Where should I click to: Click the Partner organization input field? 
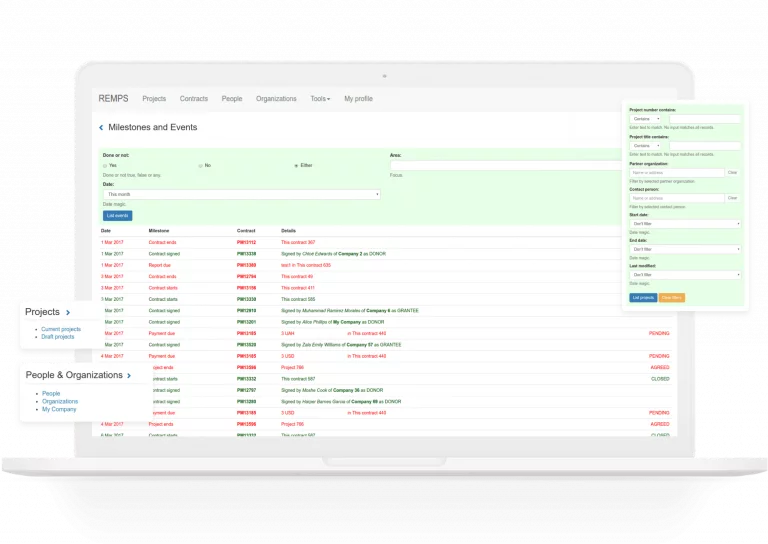coord(676,173)
